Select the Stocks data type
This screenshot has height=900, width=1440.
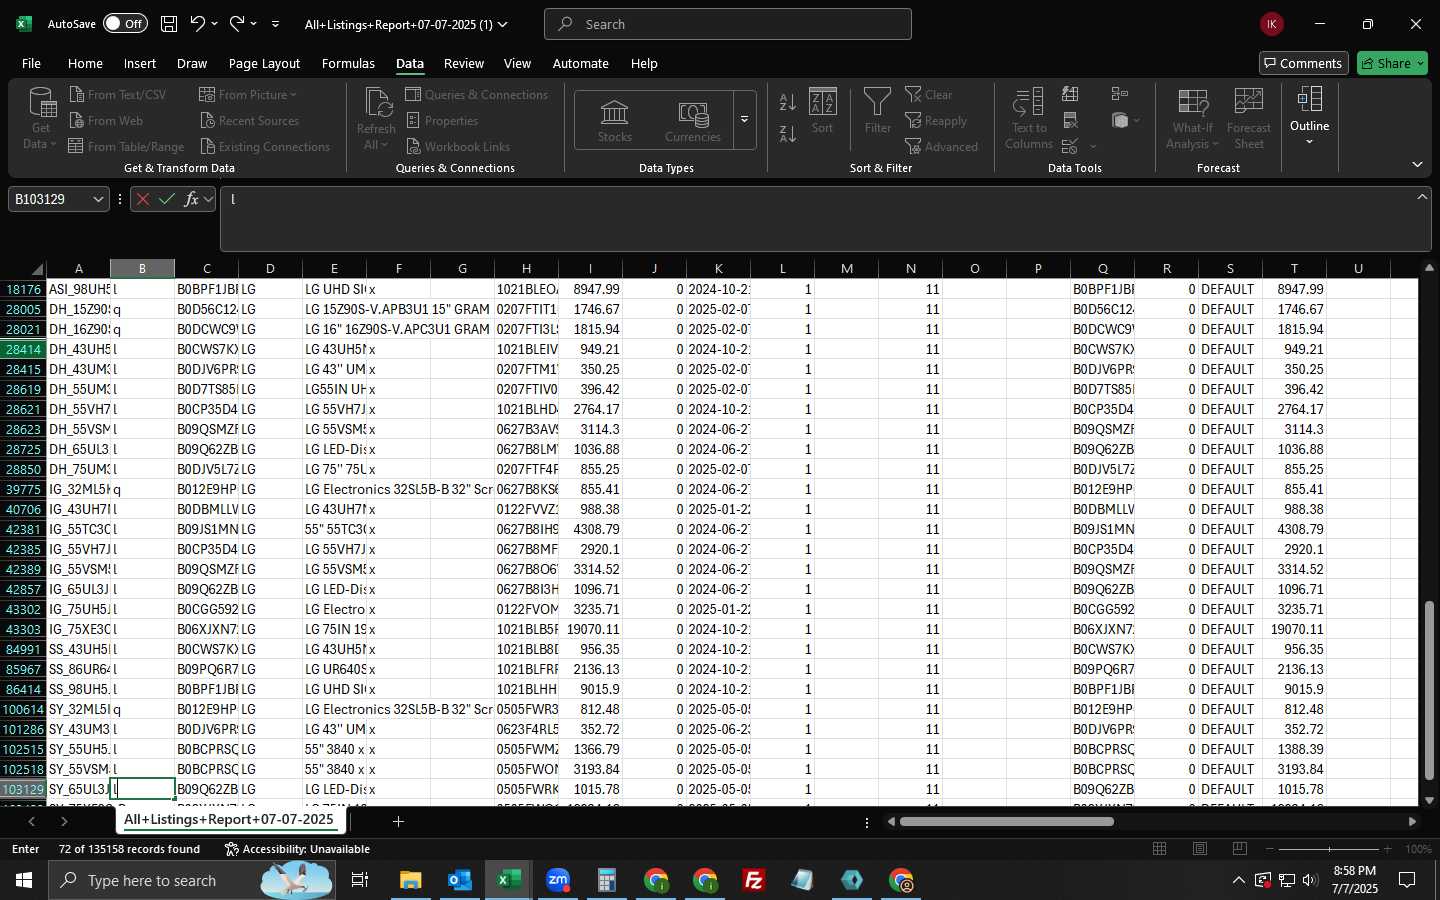pos(614,121)
